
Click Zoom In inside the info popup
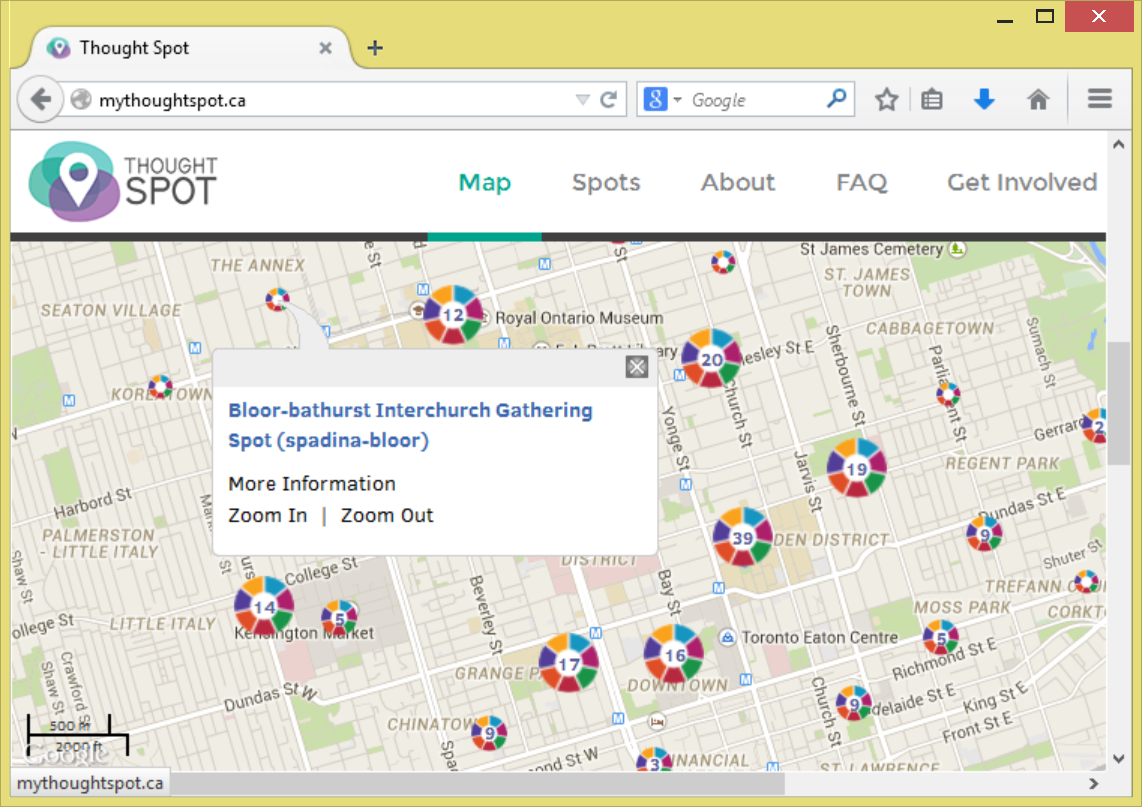coord(267,515)
